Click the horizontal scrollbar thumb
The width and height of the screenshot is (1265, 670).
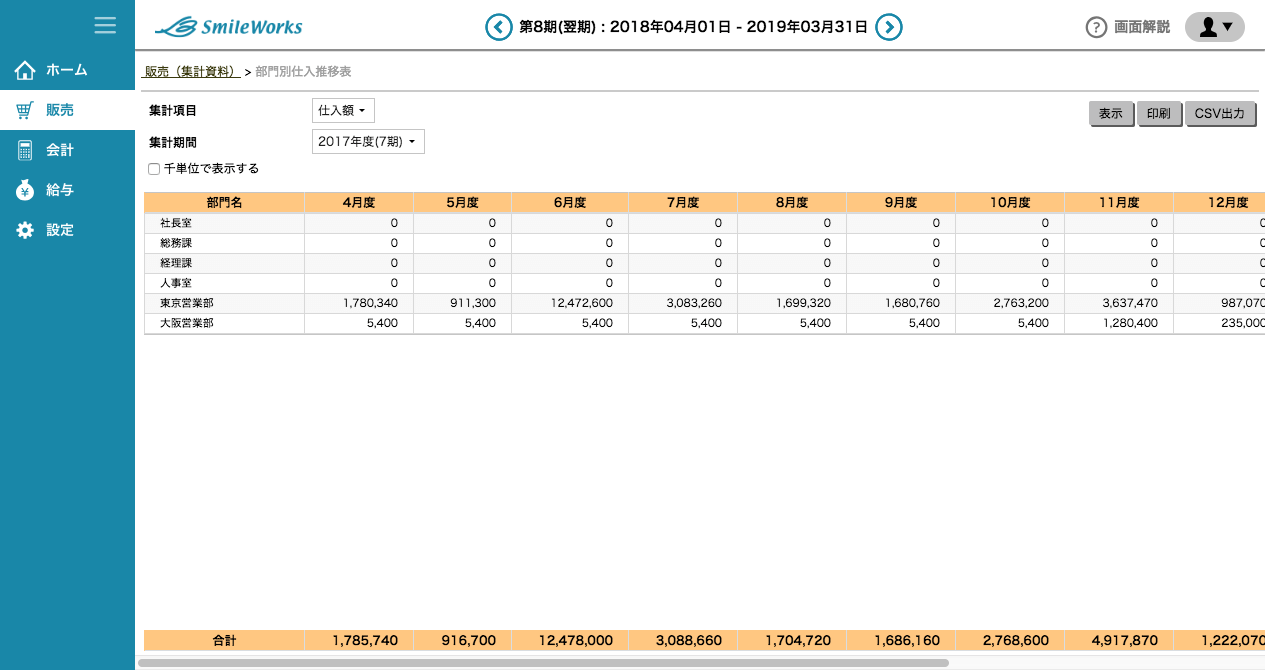543,662
